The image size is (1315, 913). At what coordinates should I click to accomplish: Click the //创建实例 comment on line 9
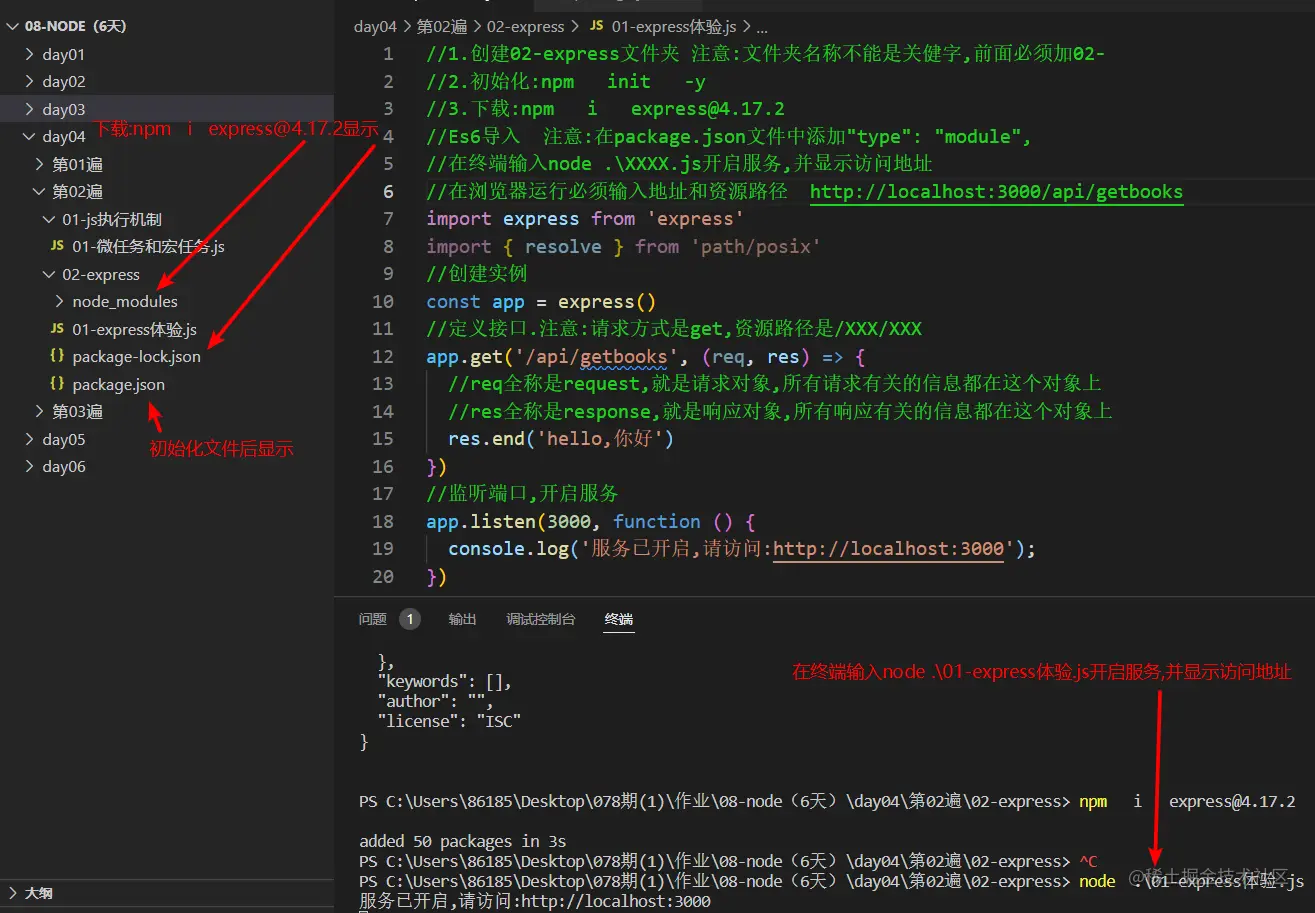(x=477, y=274)
